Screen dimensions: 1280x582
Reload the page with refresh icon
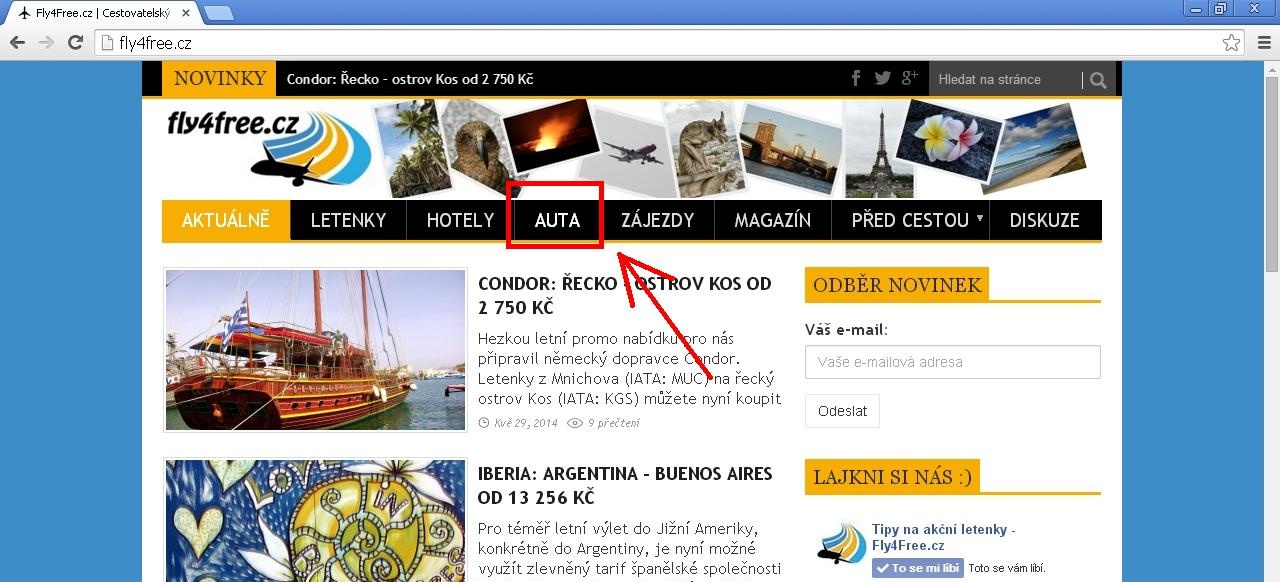75,43
